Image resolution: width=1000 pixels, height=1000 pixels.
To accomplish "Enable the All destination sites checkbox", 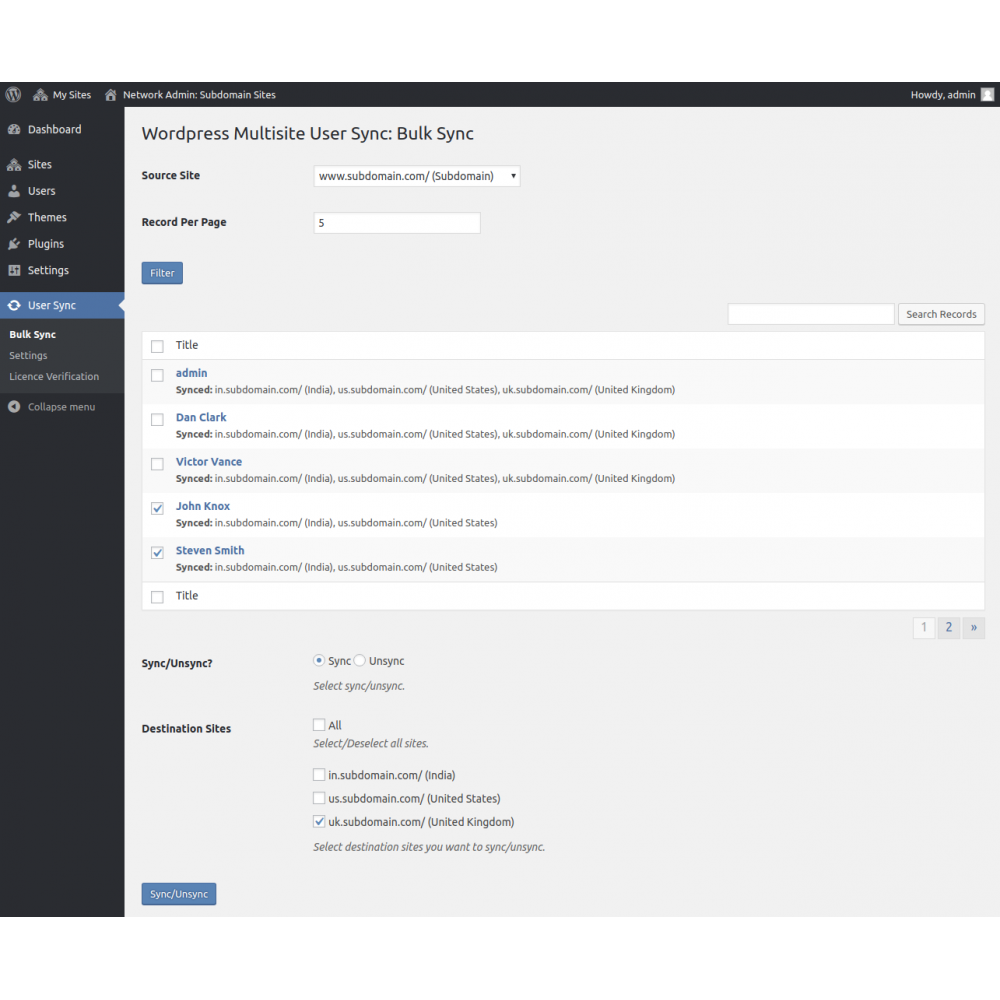I will 317,724.
